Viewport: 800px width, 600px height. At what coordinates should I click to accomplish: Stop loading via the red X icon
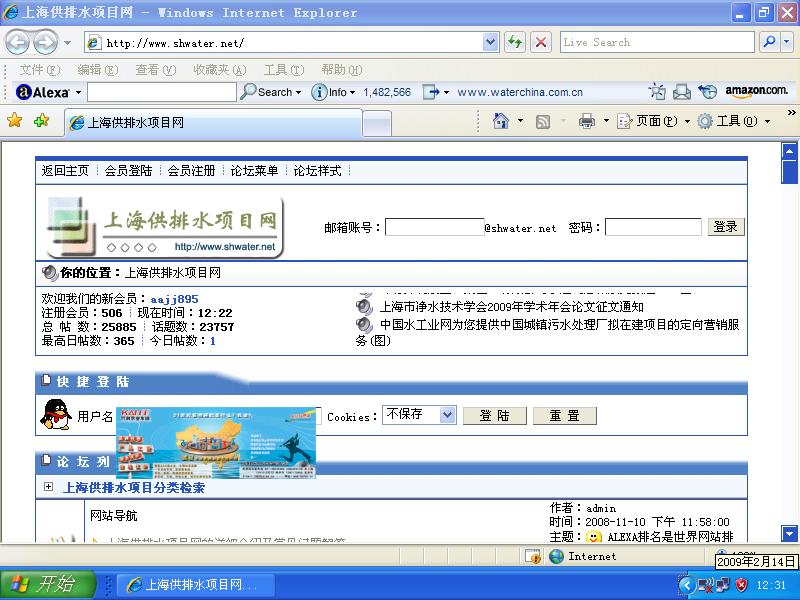(540, 42)
